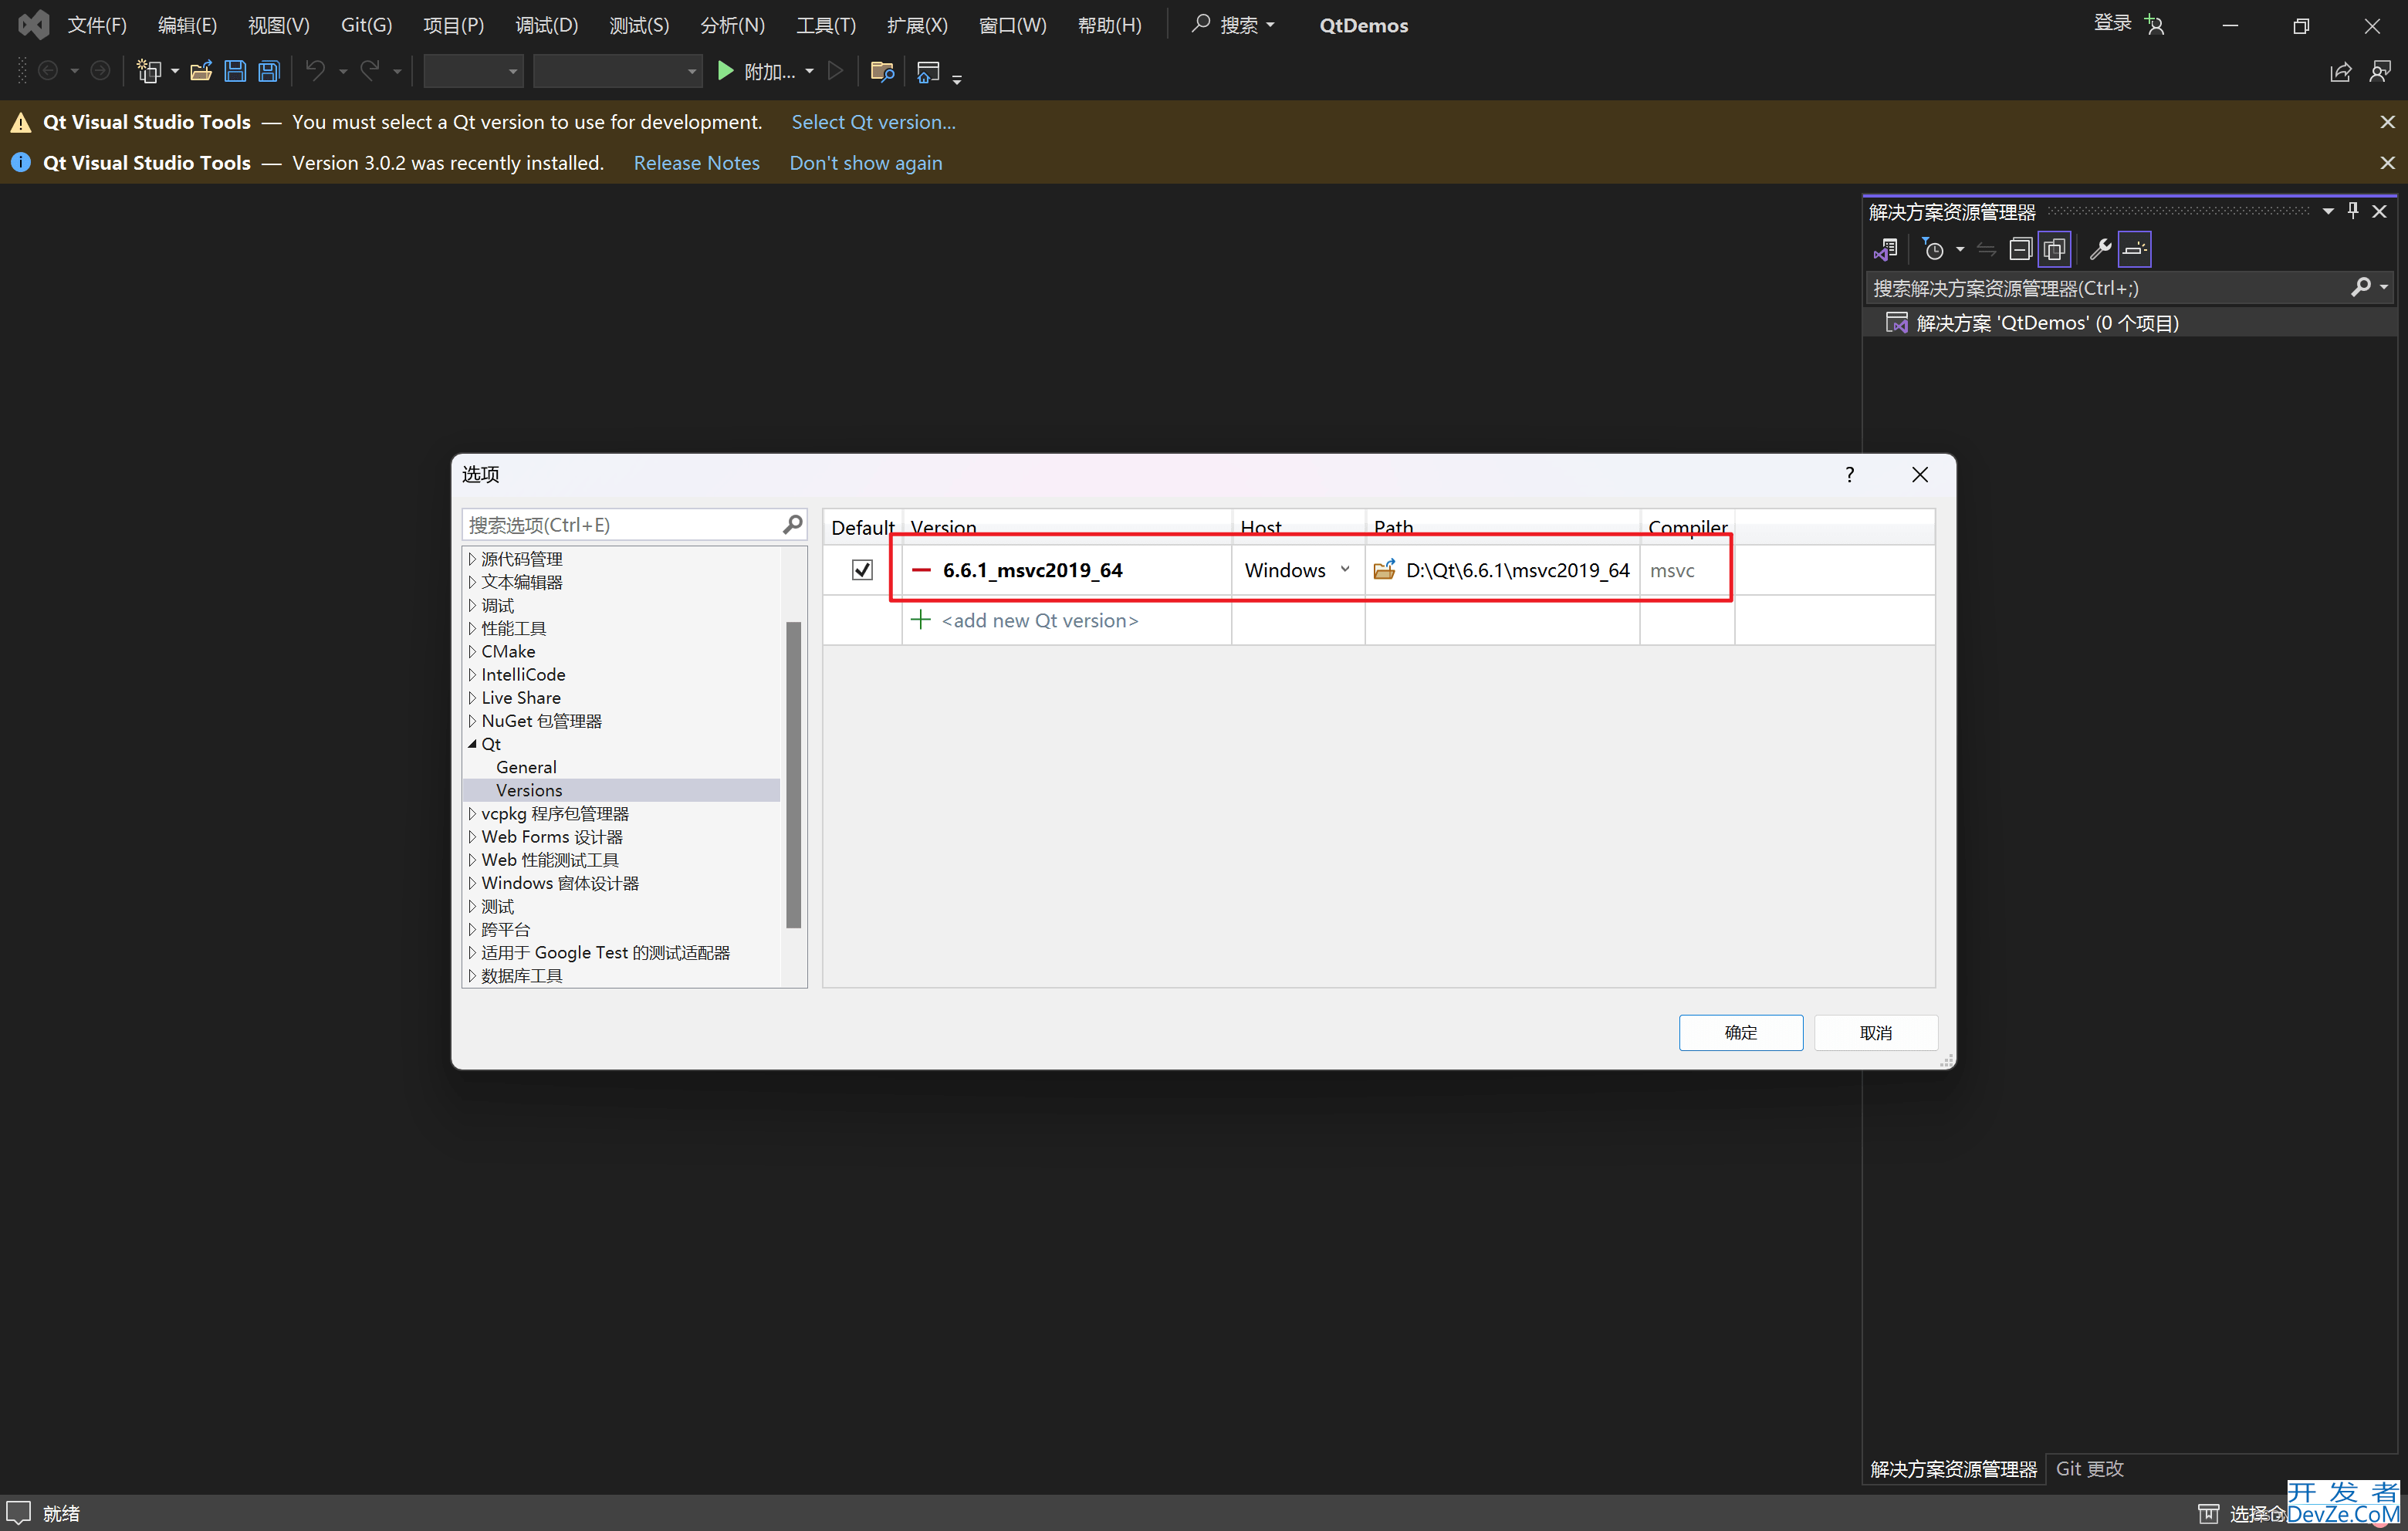Click the redo toolbar icon

click(370, 70)
